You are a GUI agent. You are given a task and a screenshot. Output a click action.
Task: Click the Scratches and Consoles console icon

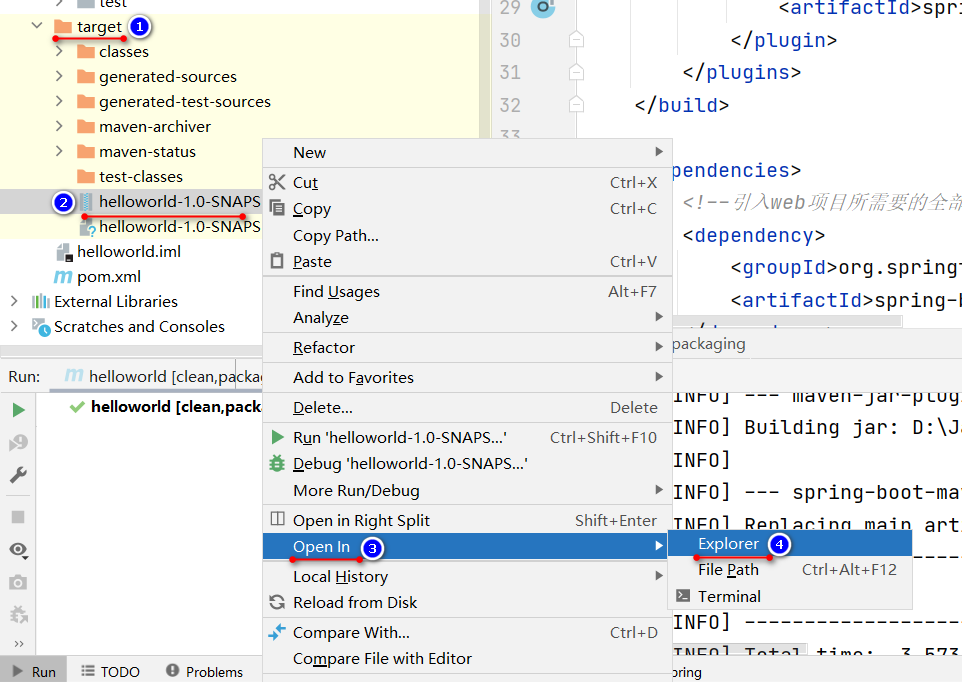tap(42, 327)
